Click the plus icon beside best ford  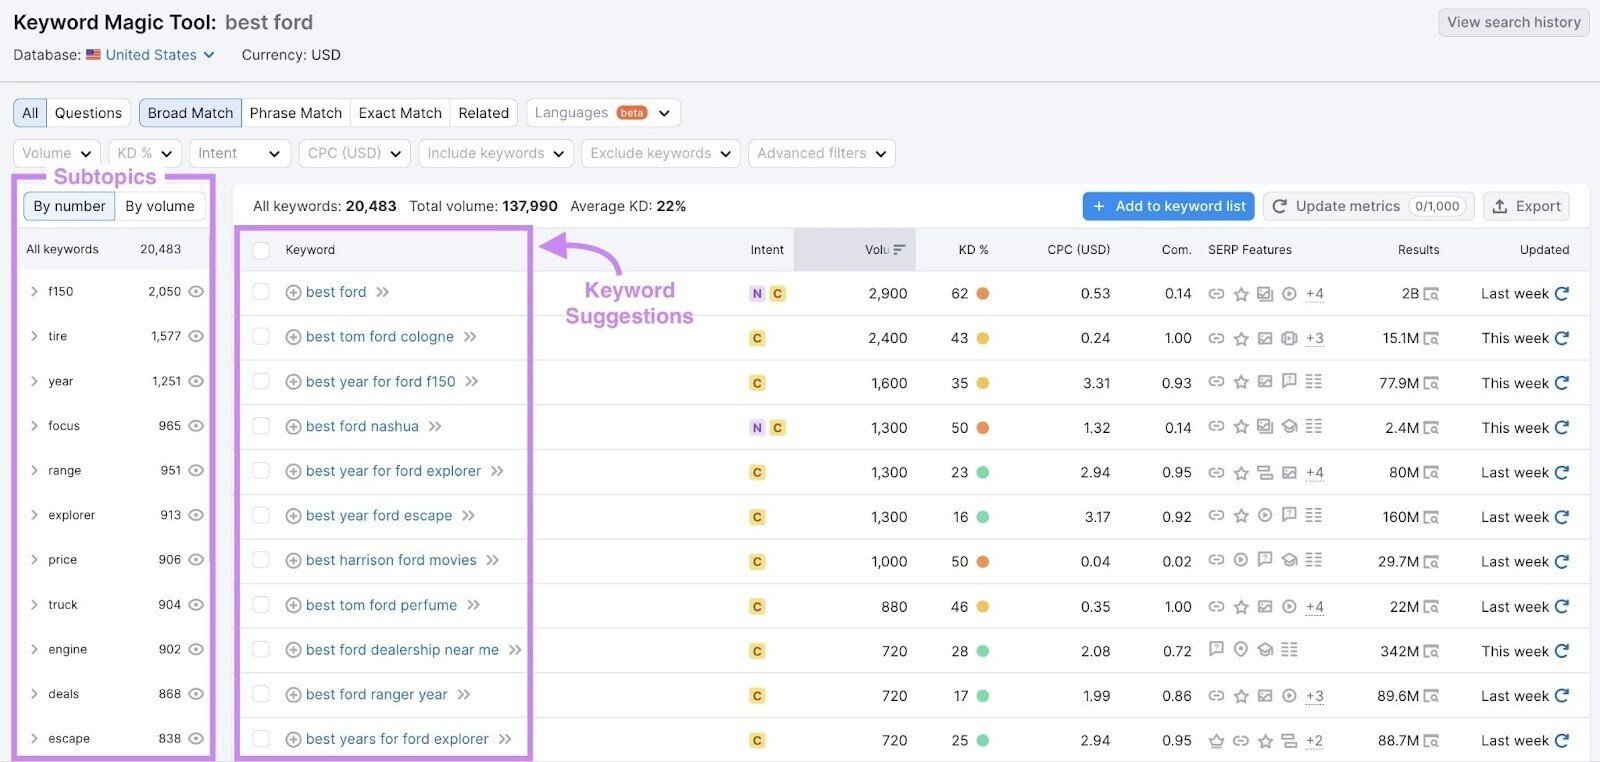click(293, 293)
